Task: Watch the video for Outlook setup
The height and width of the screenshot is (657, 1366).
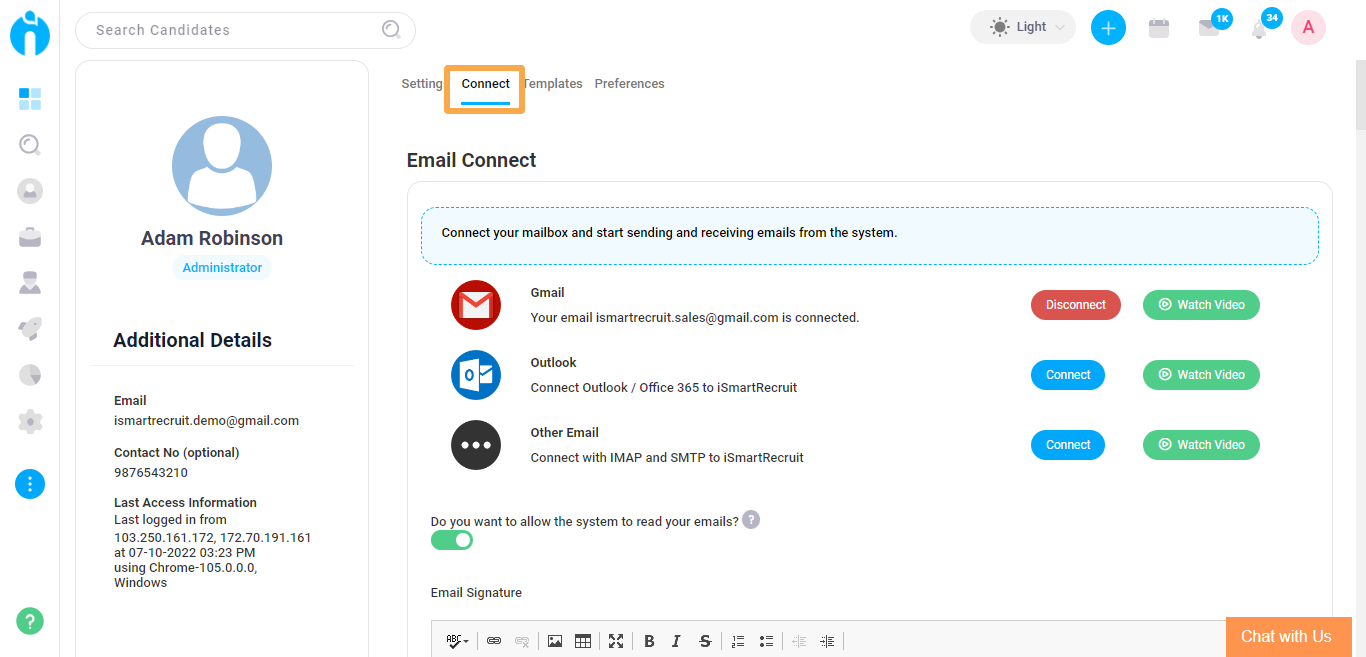Action: tap(1200, 374)
